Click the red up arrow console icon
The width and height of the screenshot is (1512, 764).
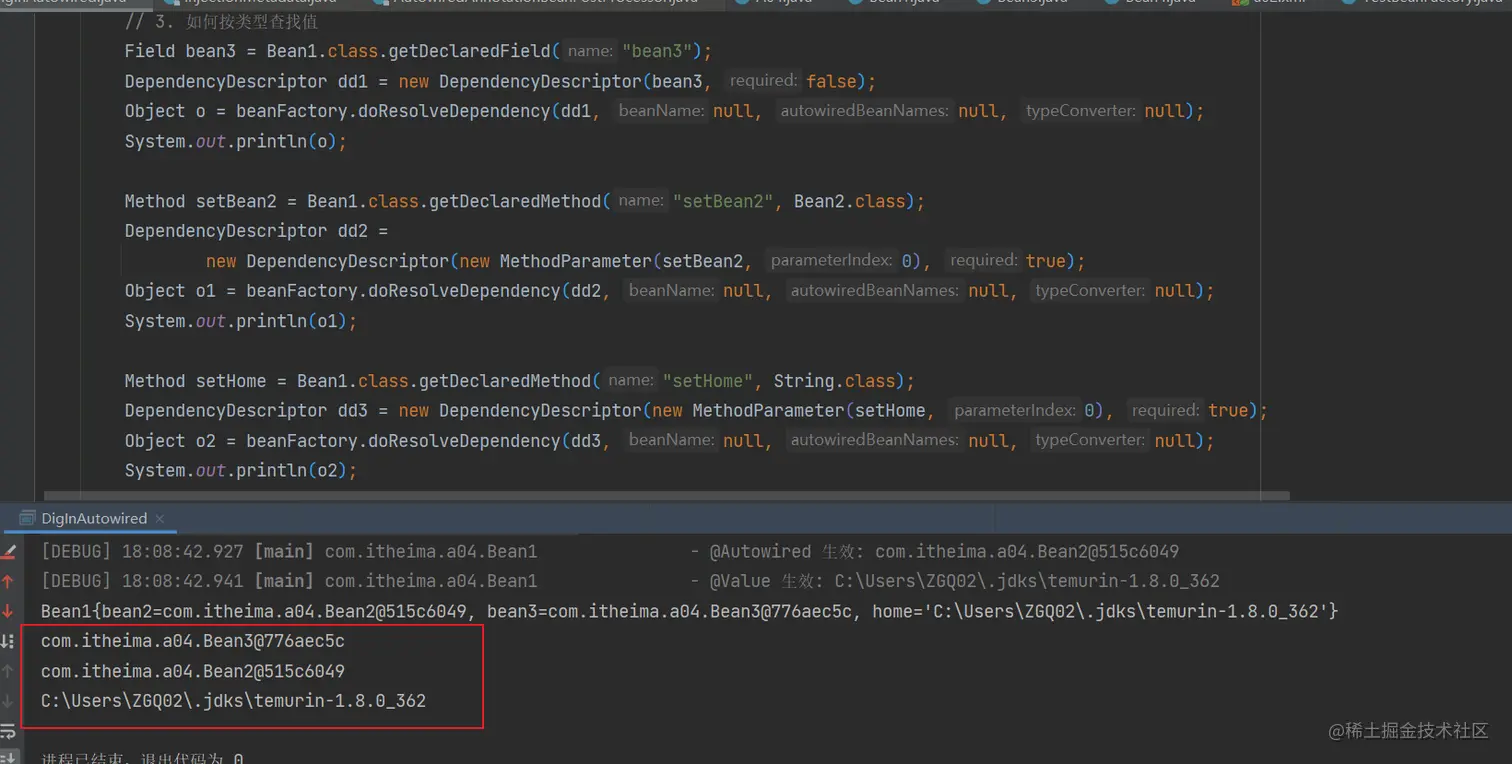[x=9, y=581]
